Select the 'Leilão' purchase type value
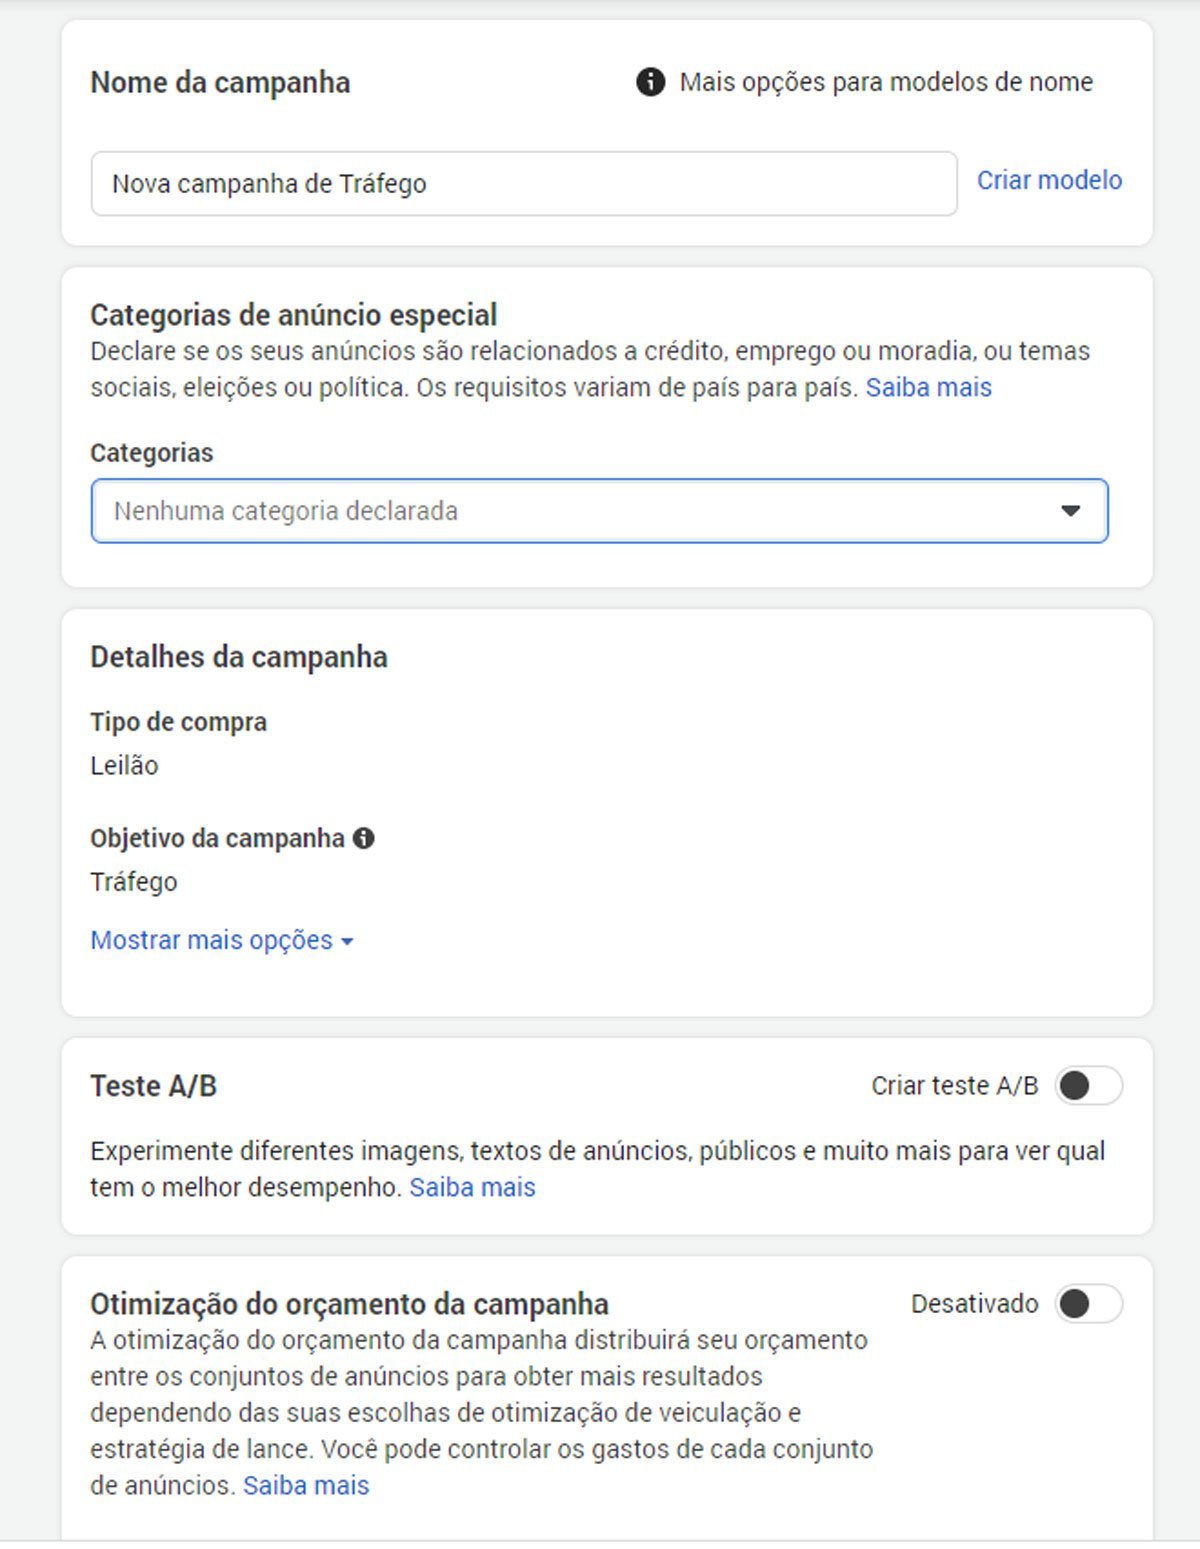 (x=124, y=766)
